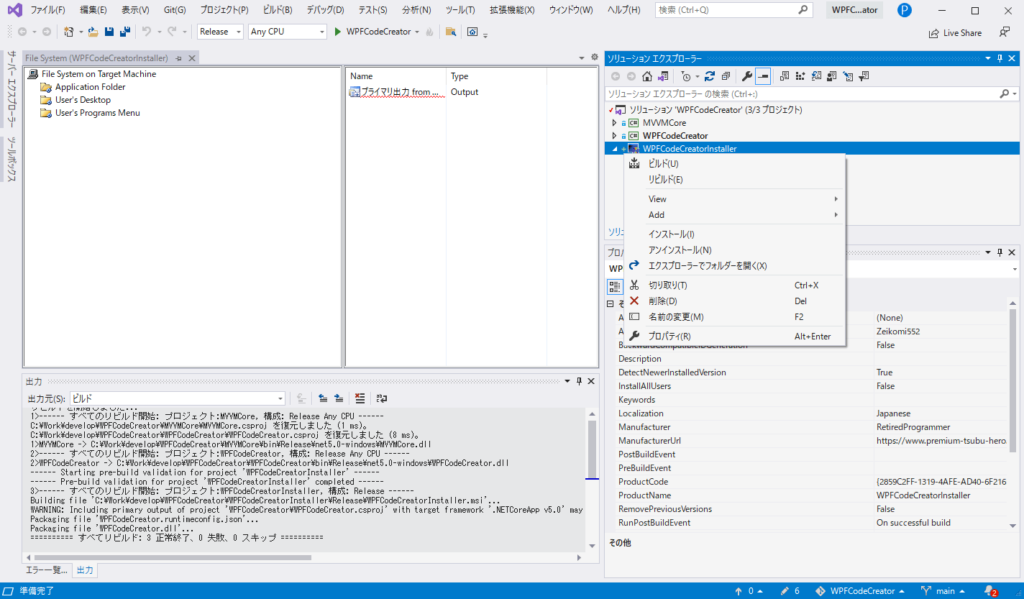Click the Home icon in Solution Explorer
This screenshot has width=1024, height=599.
coord(647,76)
